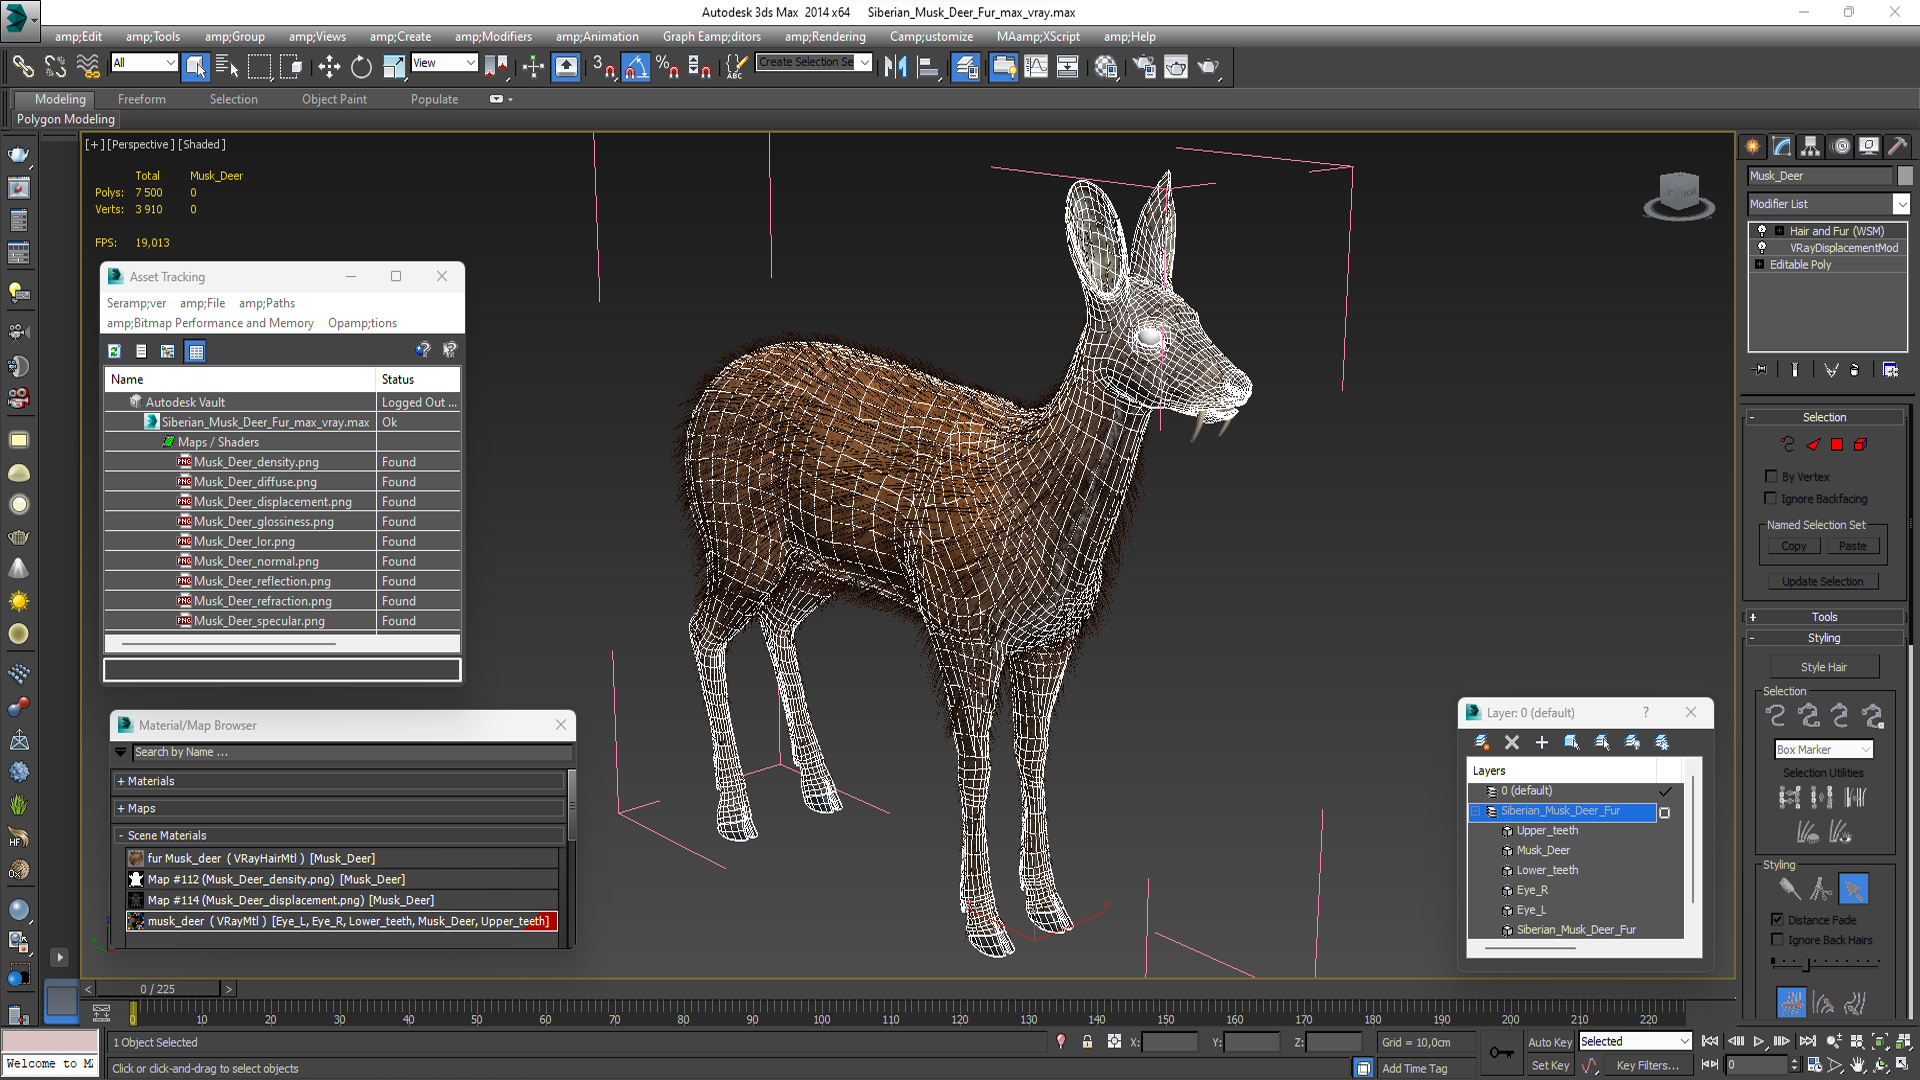Open Select by Name tool

click(x=227, y=67)
